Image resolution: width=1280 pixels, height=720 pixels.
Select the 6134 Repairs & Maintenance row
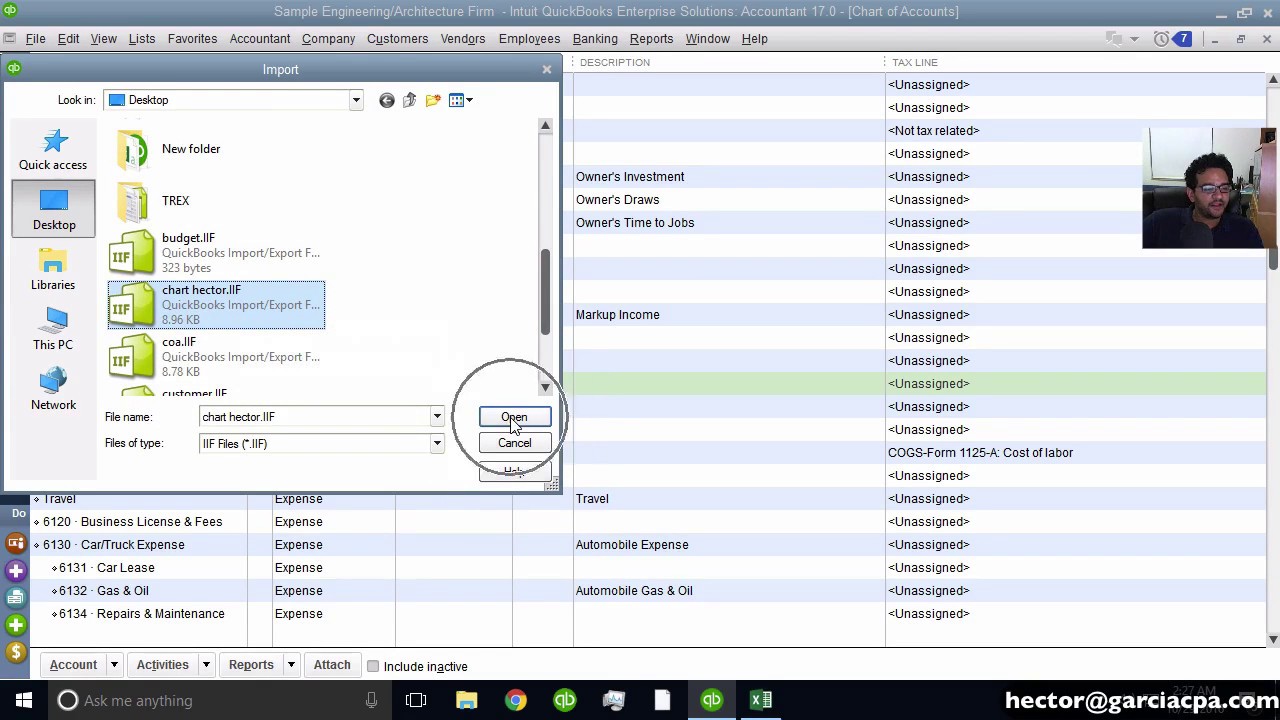tap(648, 614)
